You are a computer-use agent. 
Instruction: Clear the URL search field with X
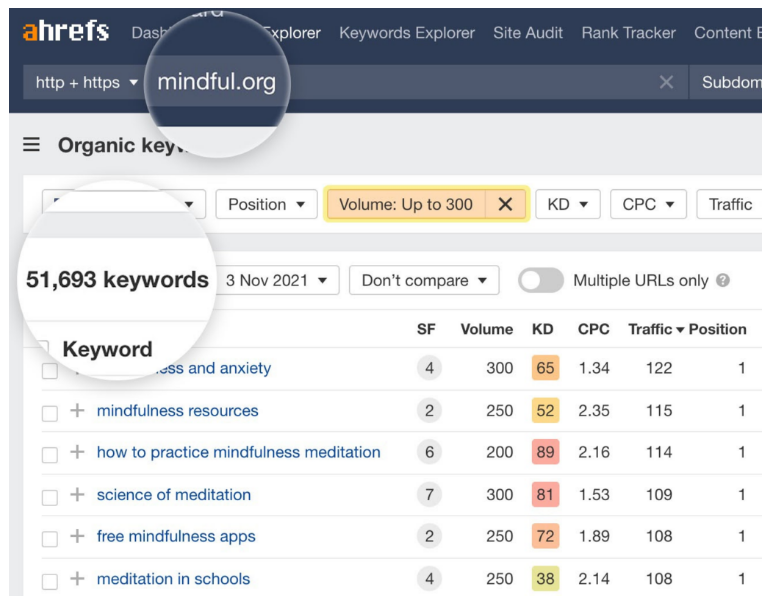tap(666, 82)
